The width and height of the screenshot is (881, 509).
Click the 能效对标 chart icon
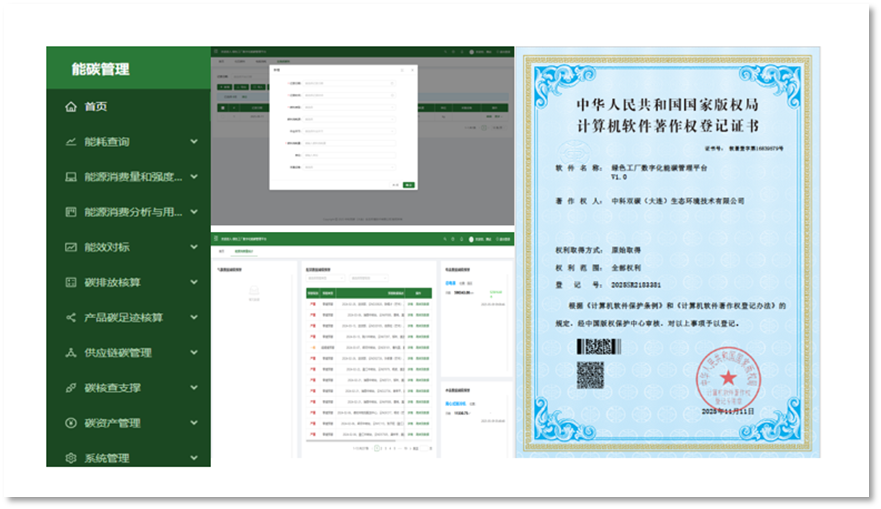pos(71,247)
